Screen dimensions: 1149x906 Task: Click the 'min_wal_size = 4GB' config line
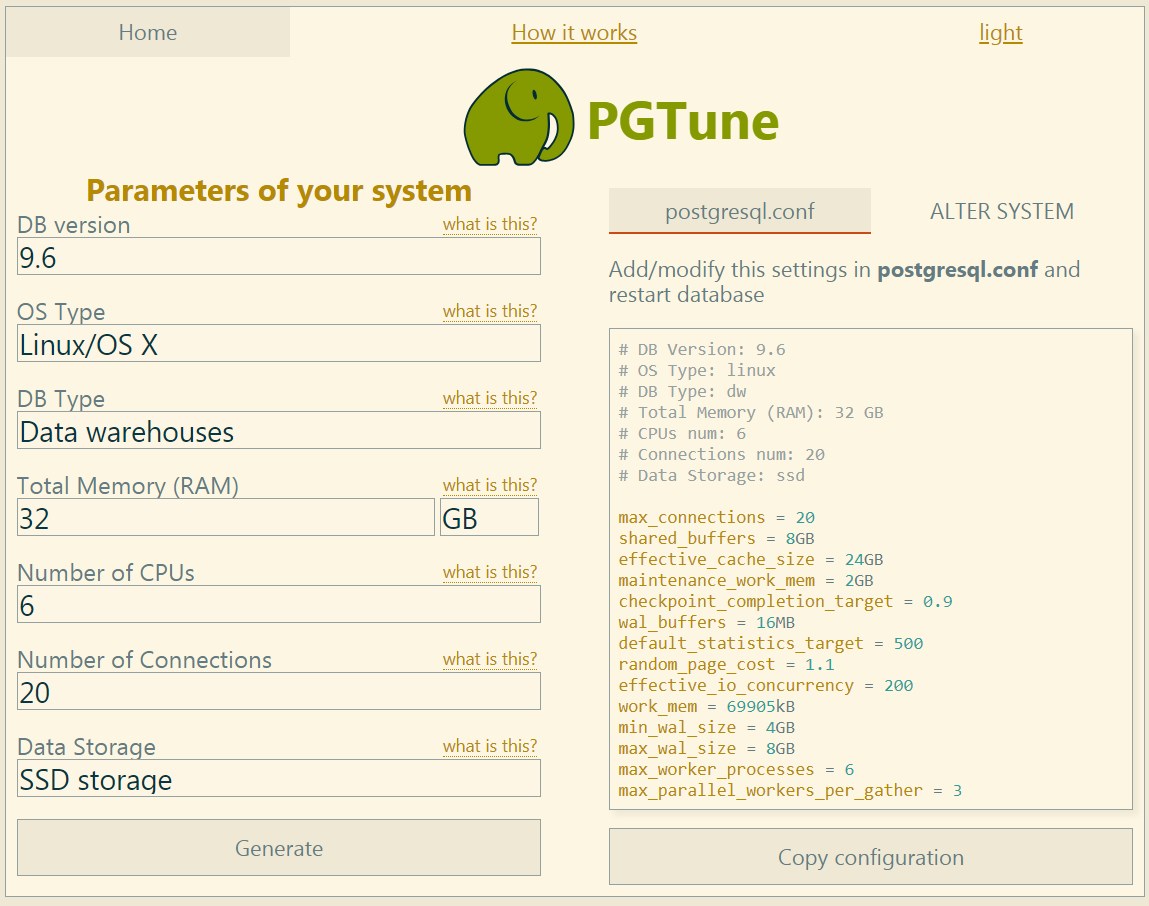[706, 728]
